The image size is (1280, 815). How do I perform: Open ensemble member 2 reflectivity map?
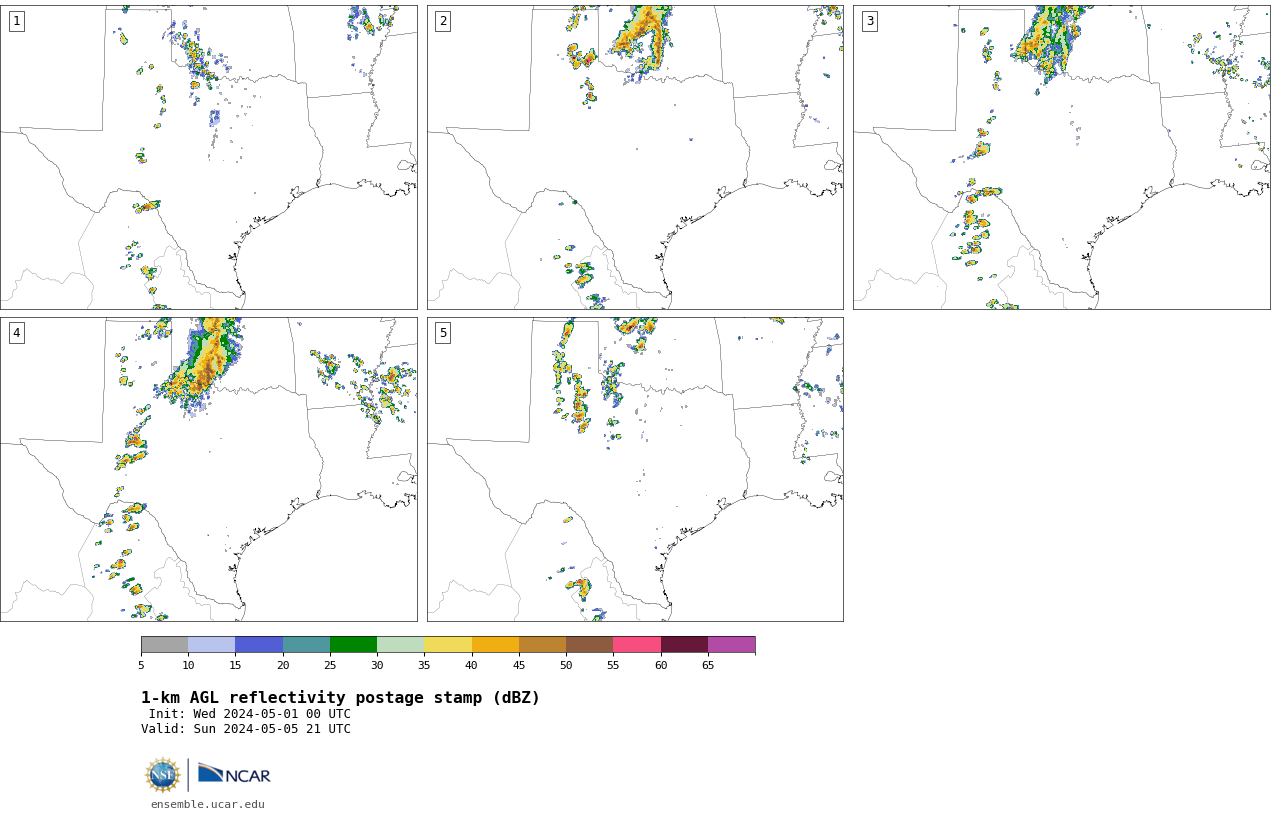coord(635,157)
